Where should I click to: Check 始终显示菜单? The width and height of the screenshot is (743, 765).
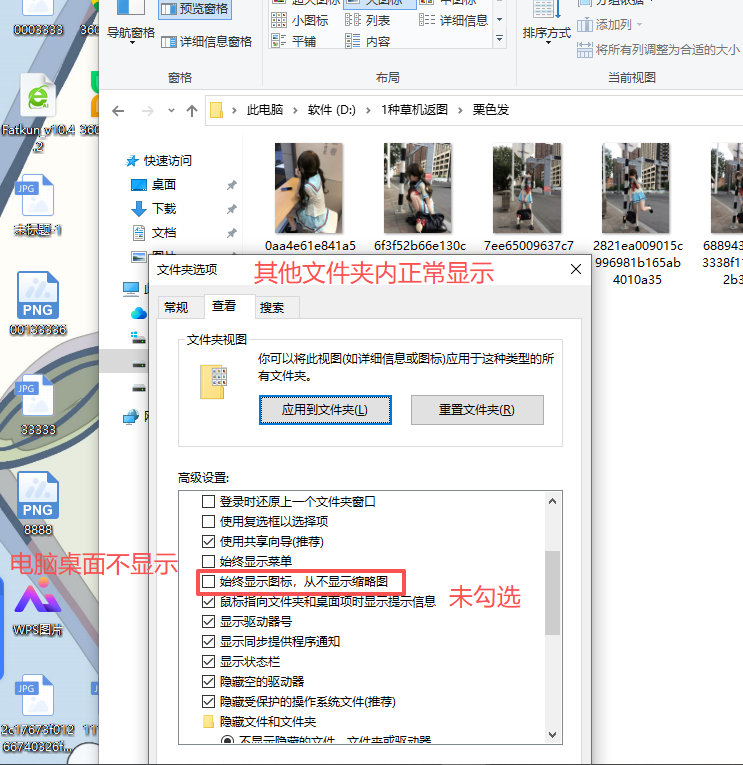click(x=208, y=562)
